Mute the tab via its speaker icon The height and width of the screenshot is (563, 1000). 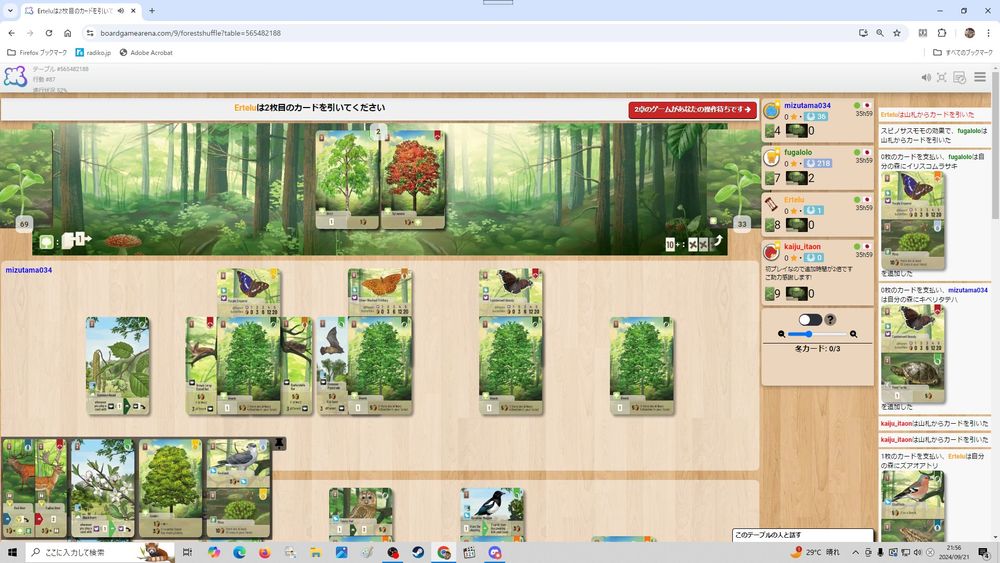(x=121, y=11)
